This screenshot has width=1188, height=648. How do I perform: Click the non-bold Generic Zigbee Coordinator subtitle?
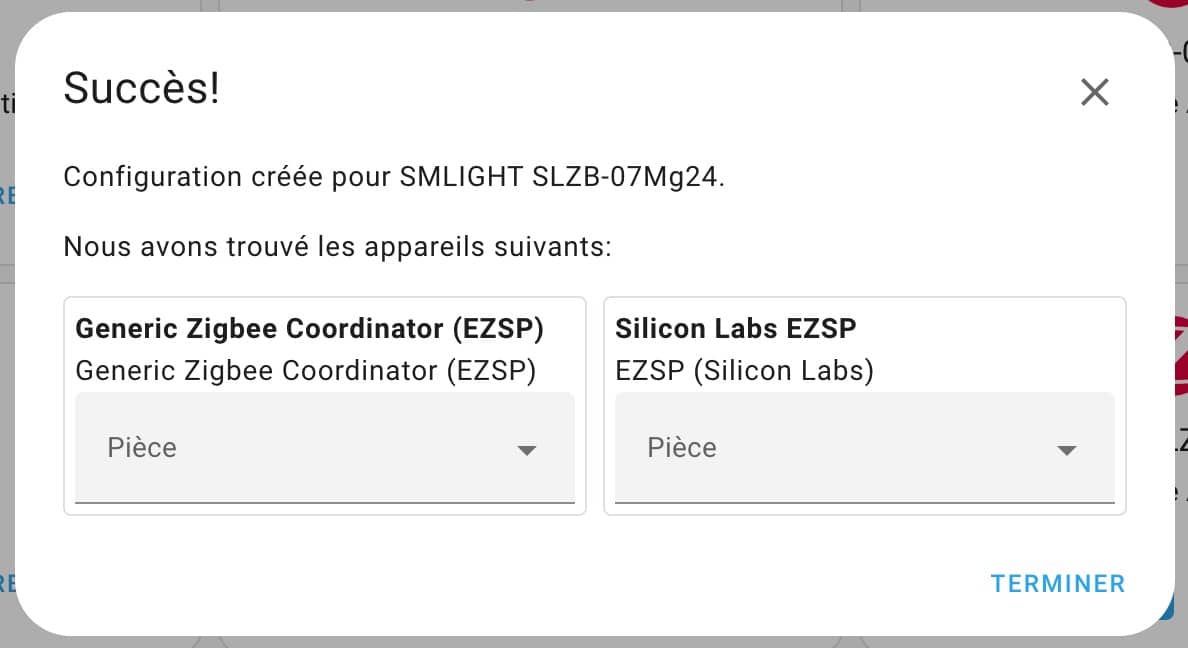305,371
